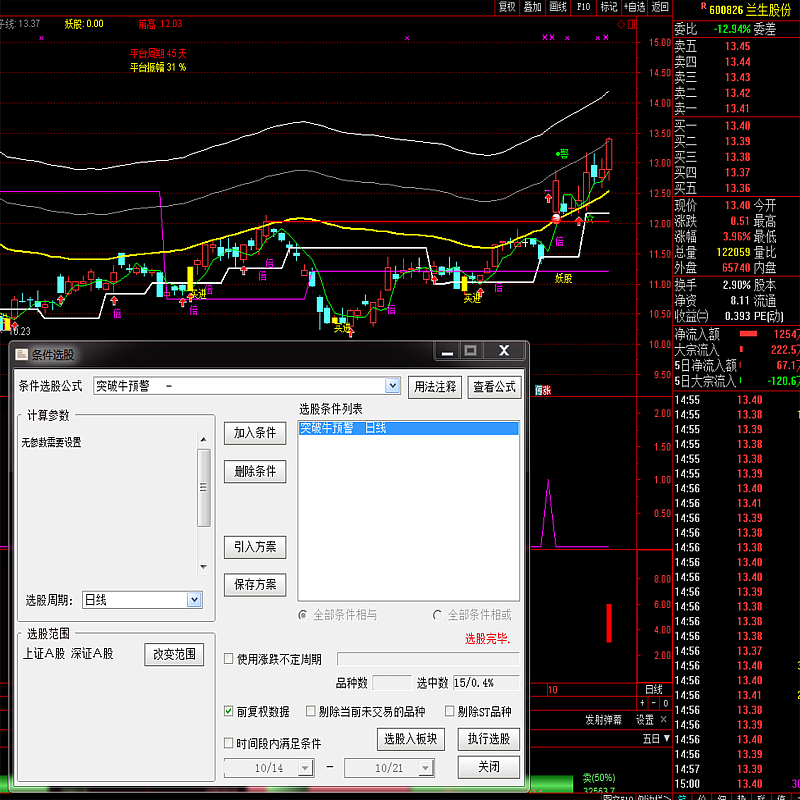
Task: Open the 设置 tab
Action: (645, 719)
